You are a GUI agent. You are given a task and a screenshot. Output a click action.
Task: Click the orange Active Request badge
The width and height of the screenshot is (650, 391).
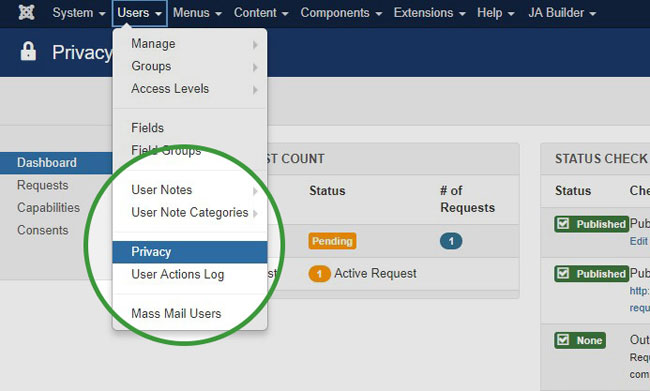tap(319, 274)
